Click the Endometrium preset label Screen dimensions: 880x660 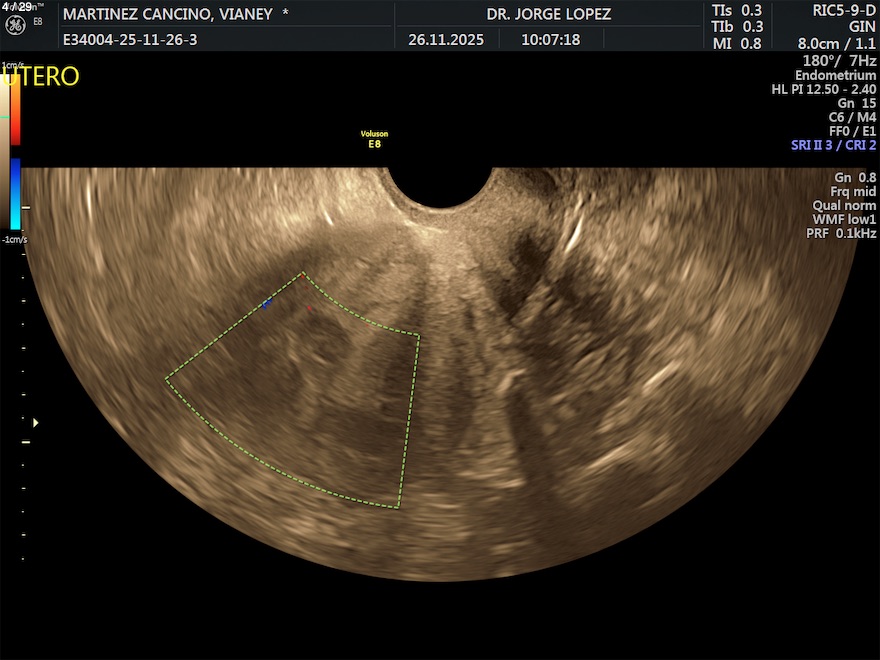[x=835, y=76]
